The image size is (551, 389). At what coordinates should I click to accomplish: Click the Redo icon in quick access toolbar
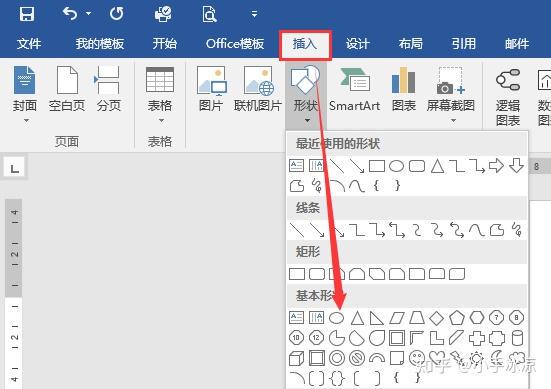click(x=116, y=14)
